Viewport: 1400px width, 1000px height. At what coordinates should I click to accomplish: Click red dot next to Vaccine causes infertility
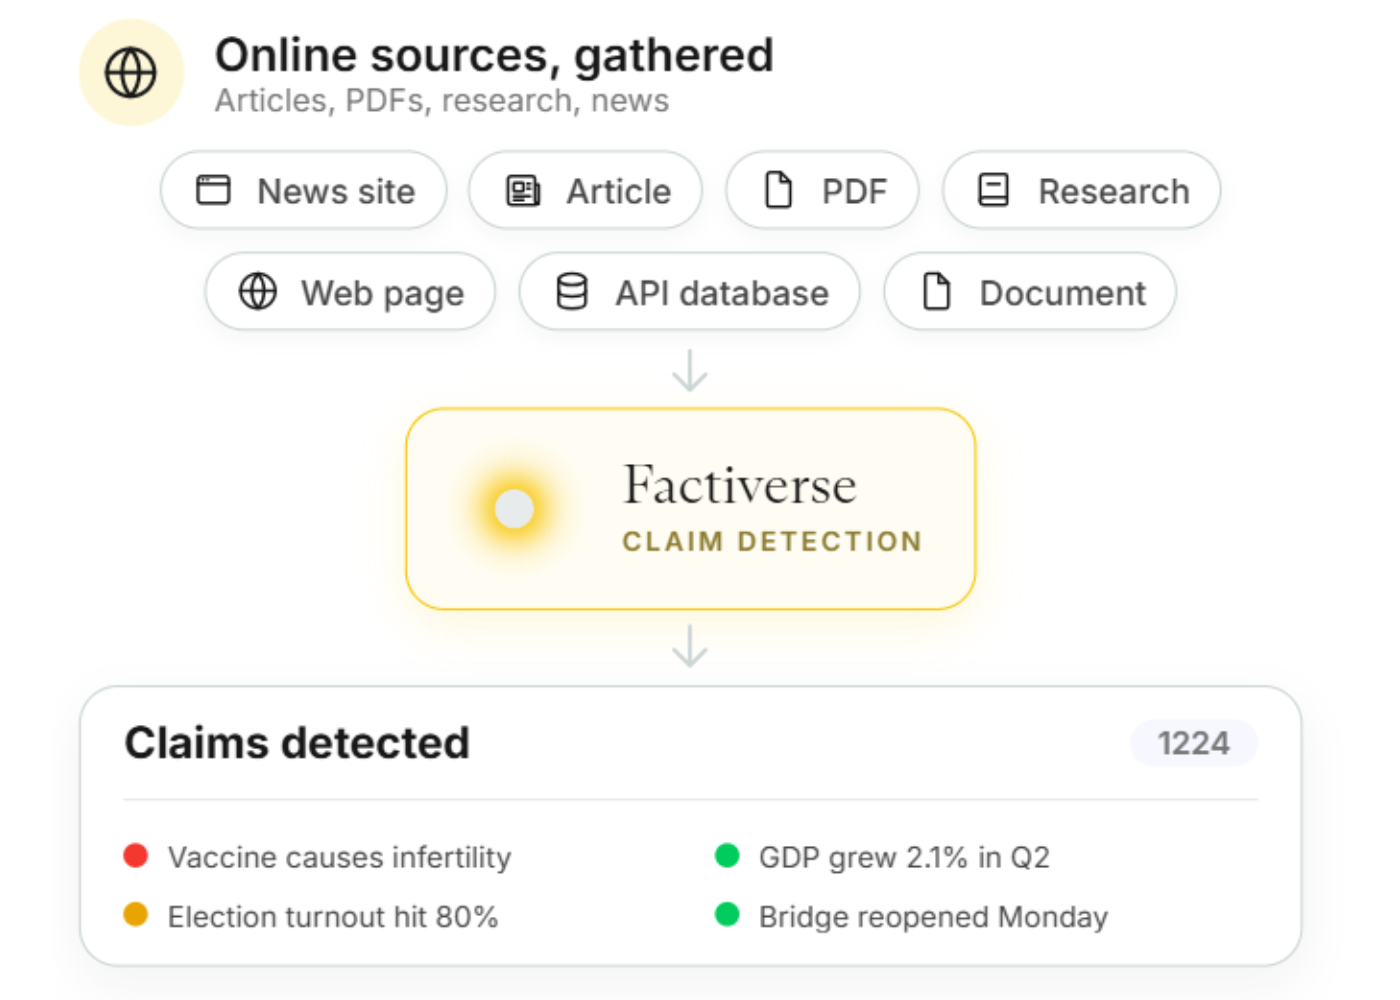coord(136,856)
